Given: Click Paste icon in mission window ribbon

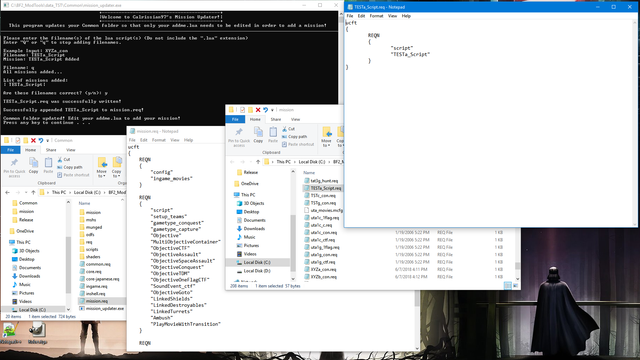Looking at the screenshot, I should pyautogui.click(x=273, y=136).
